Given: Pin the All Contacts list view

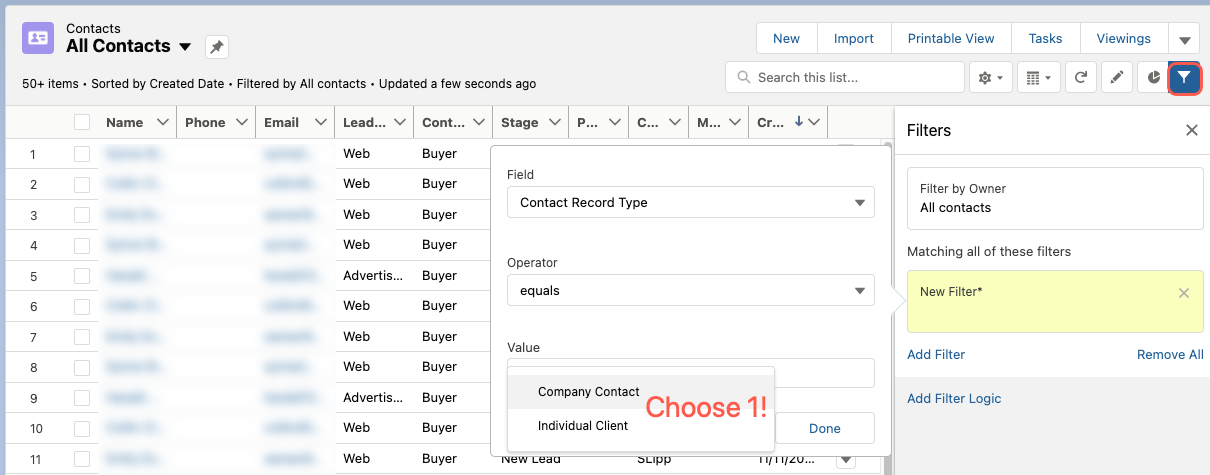Looking at the screenshot, I should (x=217, y=47).
